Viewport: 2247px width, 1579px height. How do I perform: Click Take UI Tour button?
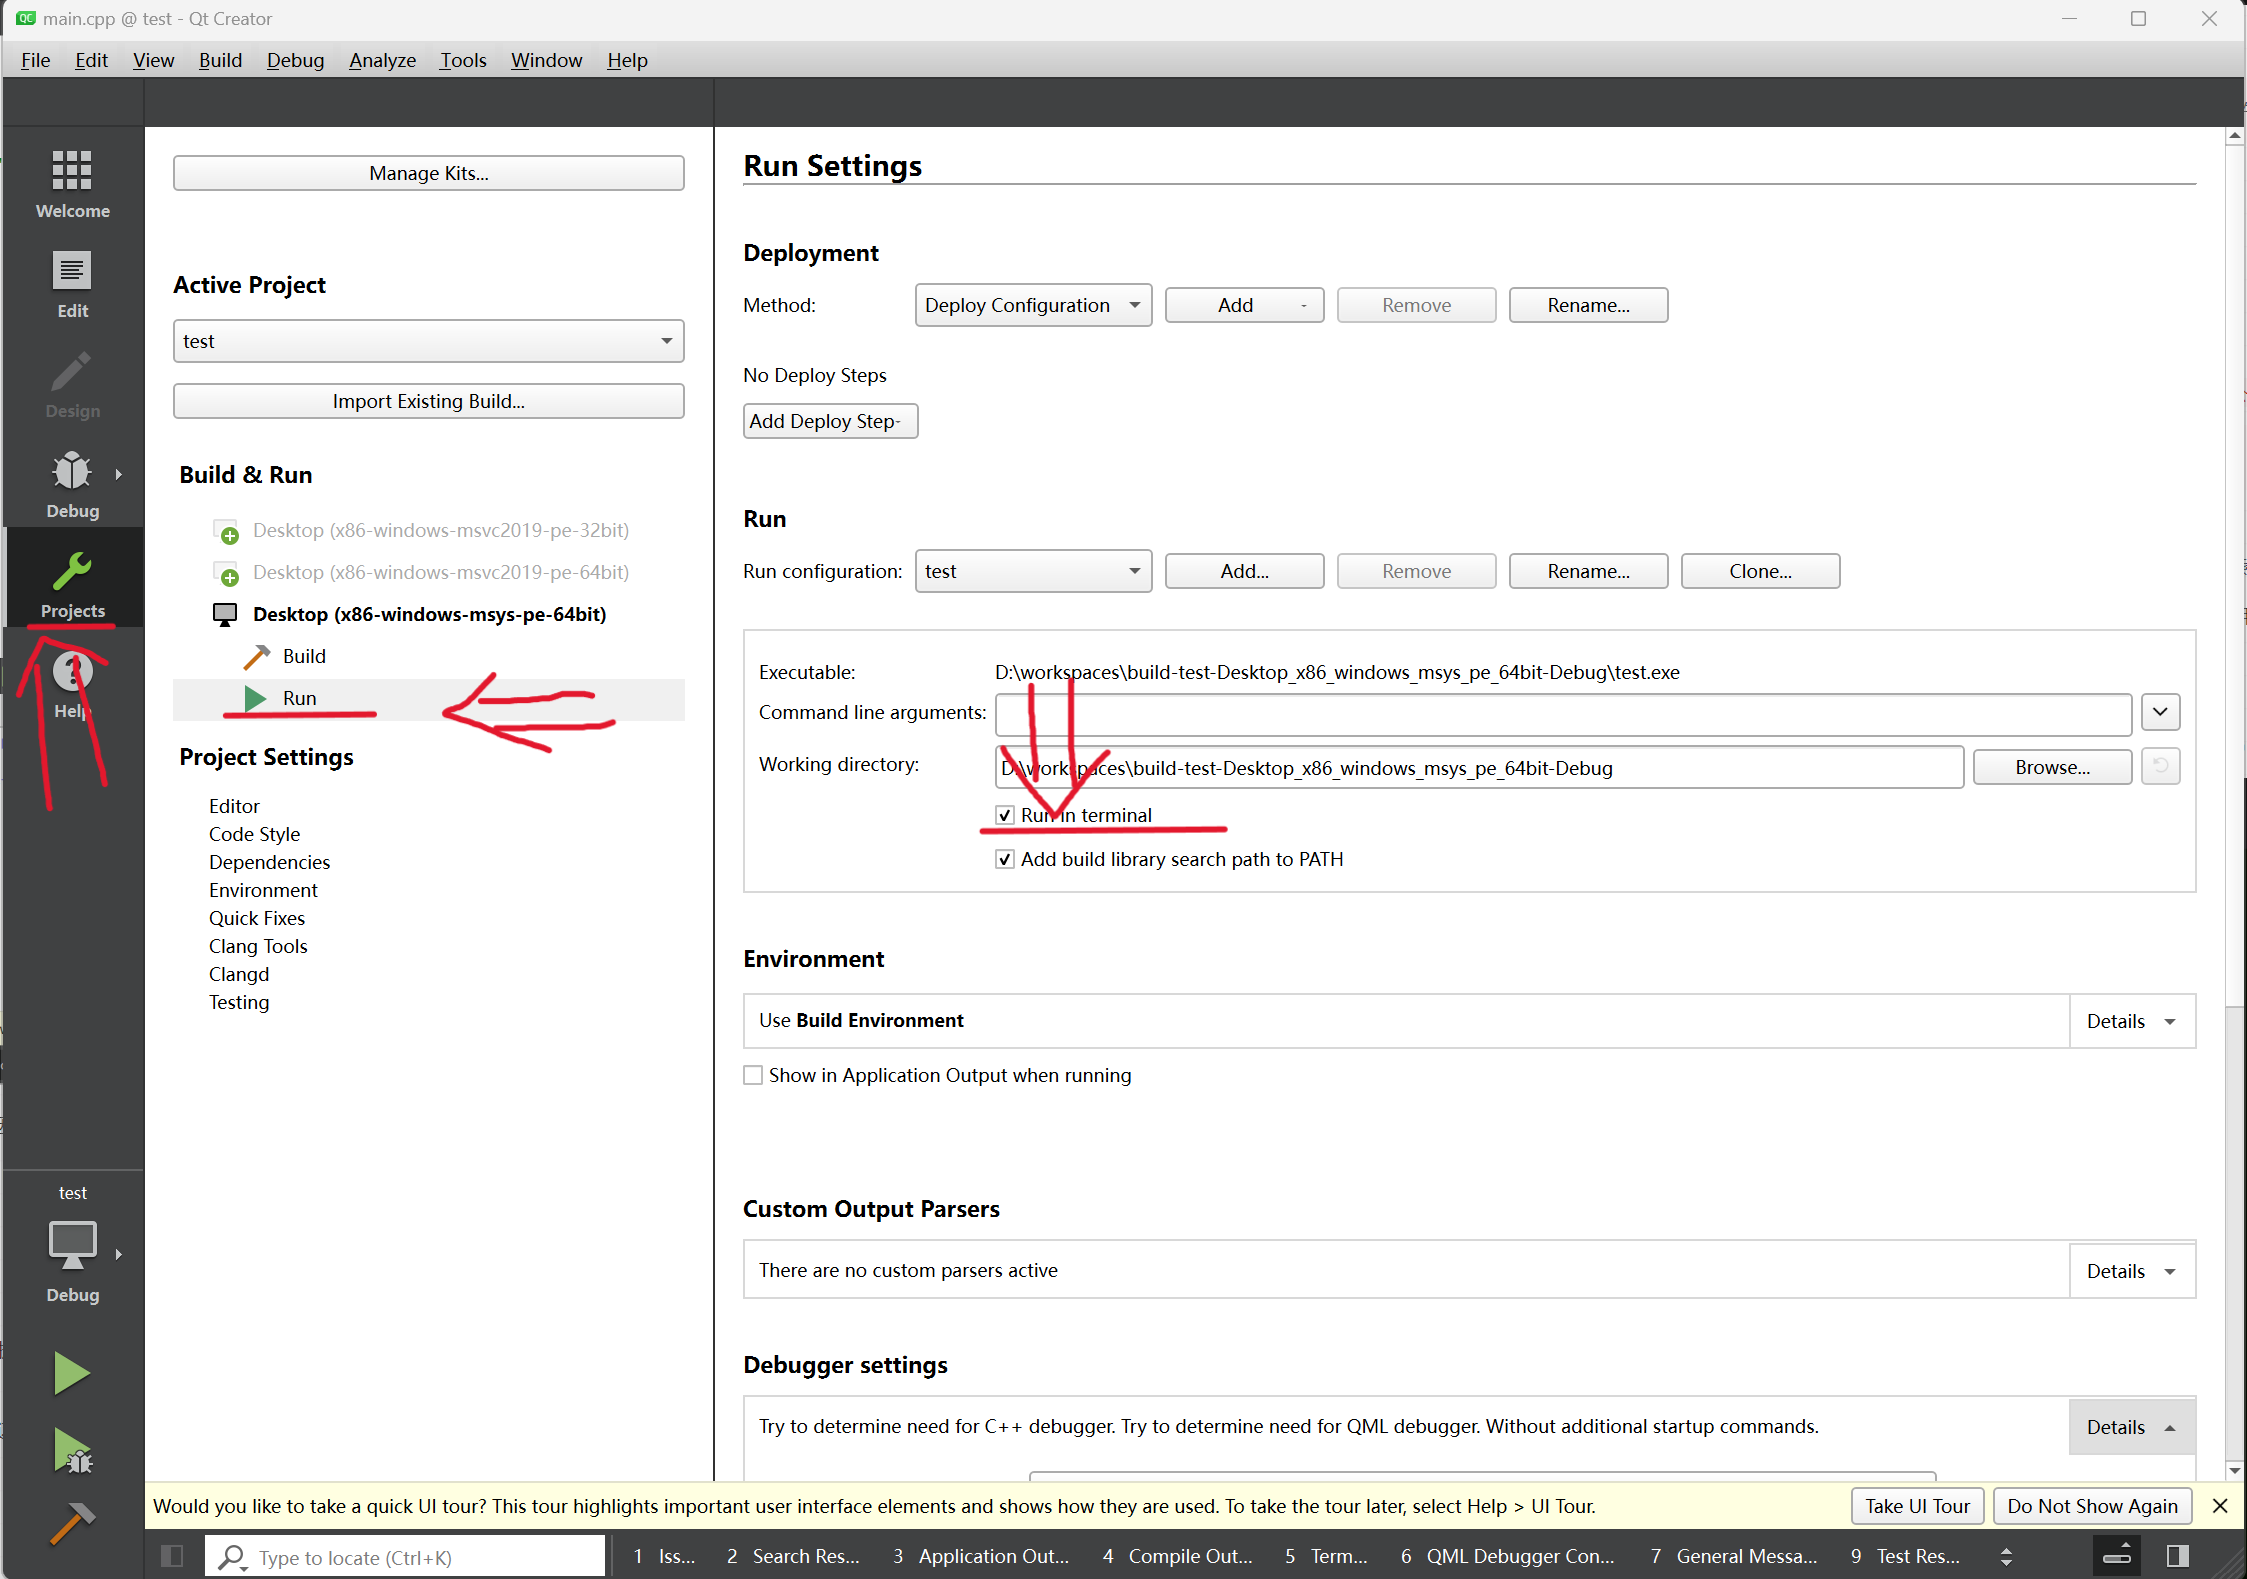[1917, 1506]
